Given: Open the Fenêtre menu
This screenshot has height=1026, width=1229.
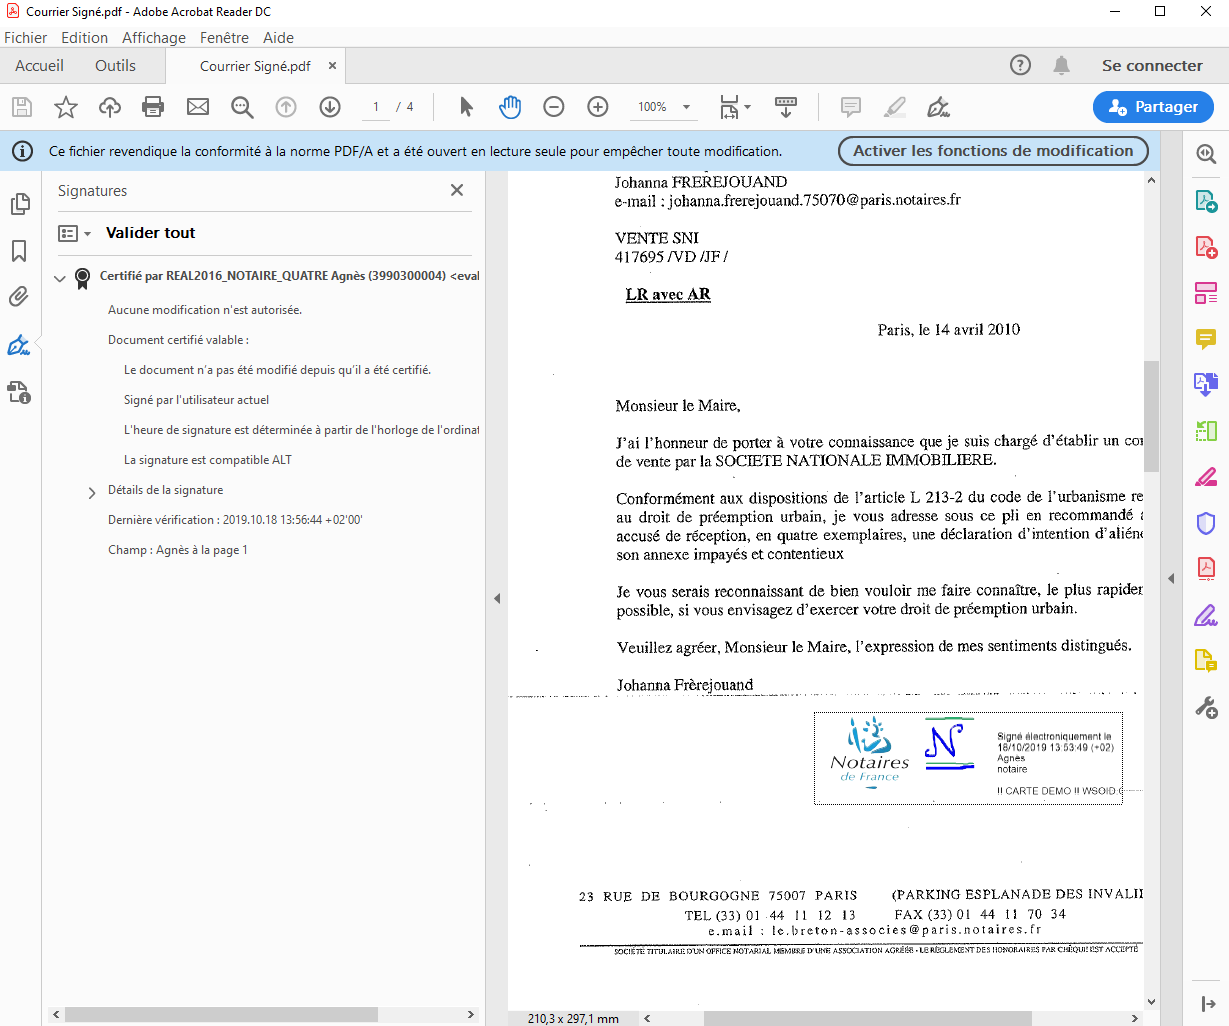Looking at the screenshot, I should (224, 38).
